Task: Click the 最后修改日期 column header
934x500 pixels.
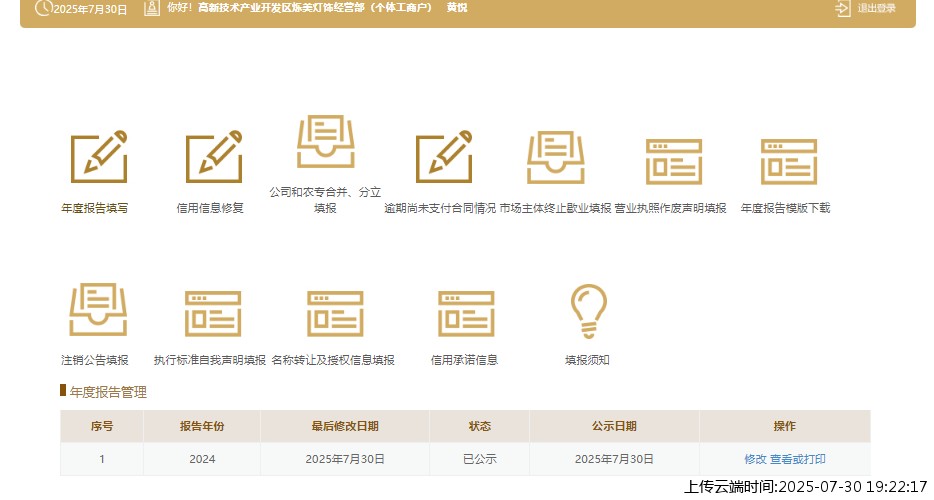Action: (345, 426)
